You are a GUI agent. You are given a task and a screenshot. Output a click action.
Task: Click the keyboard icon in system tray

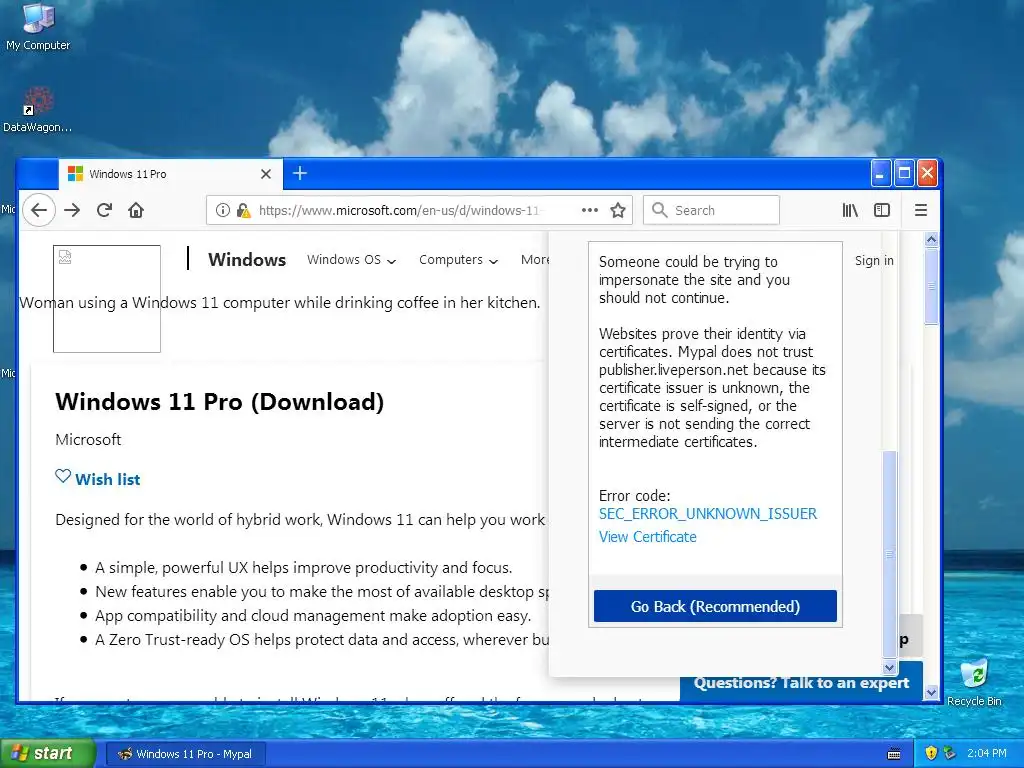pos(894,754)
